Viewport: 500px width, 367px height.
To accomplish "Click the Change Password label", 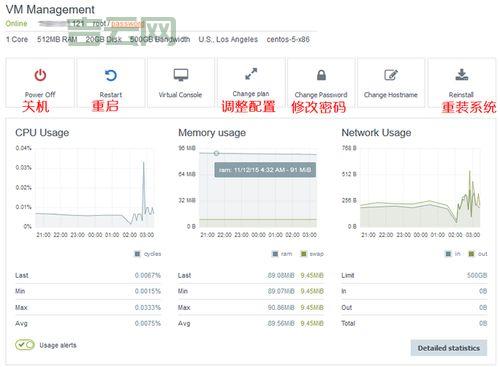I will click(321, 95).
